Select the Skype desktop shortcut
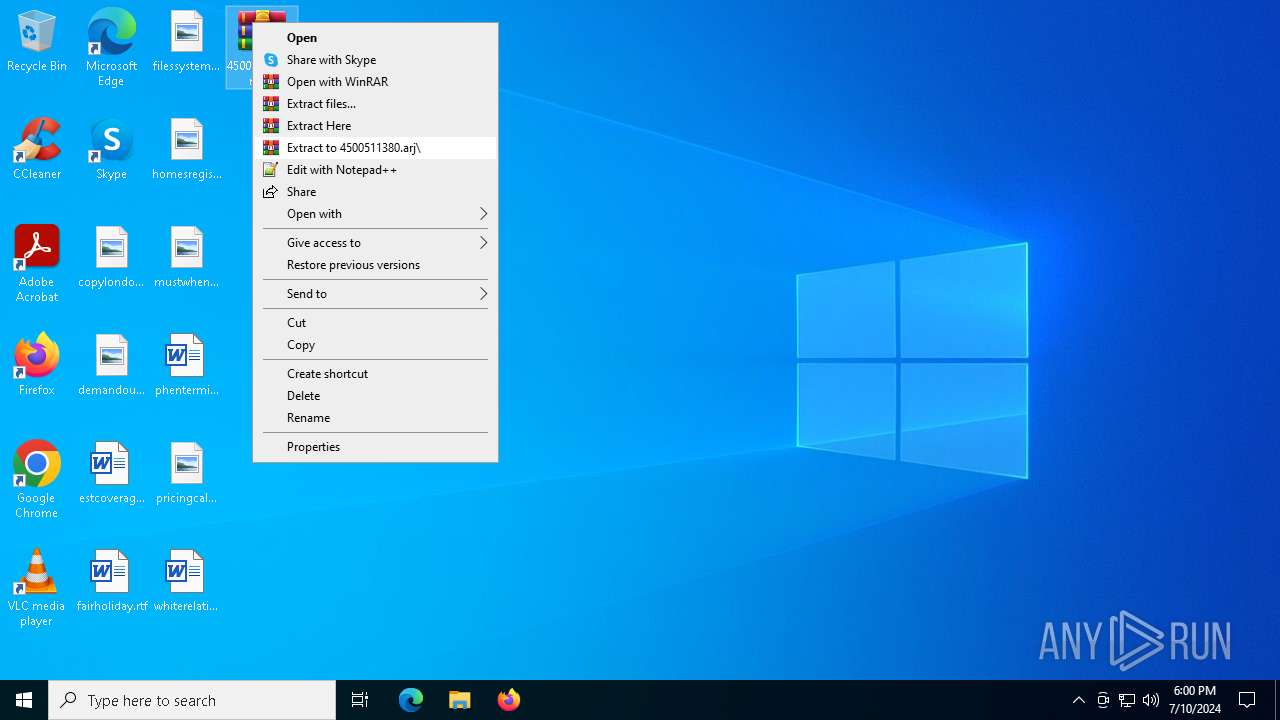 111,150
